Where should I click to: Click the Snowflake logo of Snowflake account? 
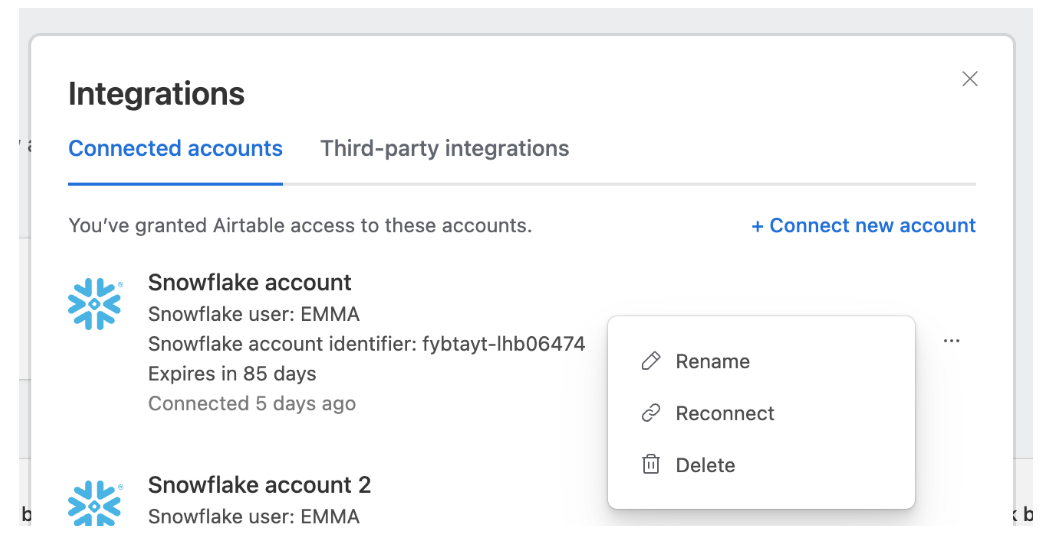[95, 304]
